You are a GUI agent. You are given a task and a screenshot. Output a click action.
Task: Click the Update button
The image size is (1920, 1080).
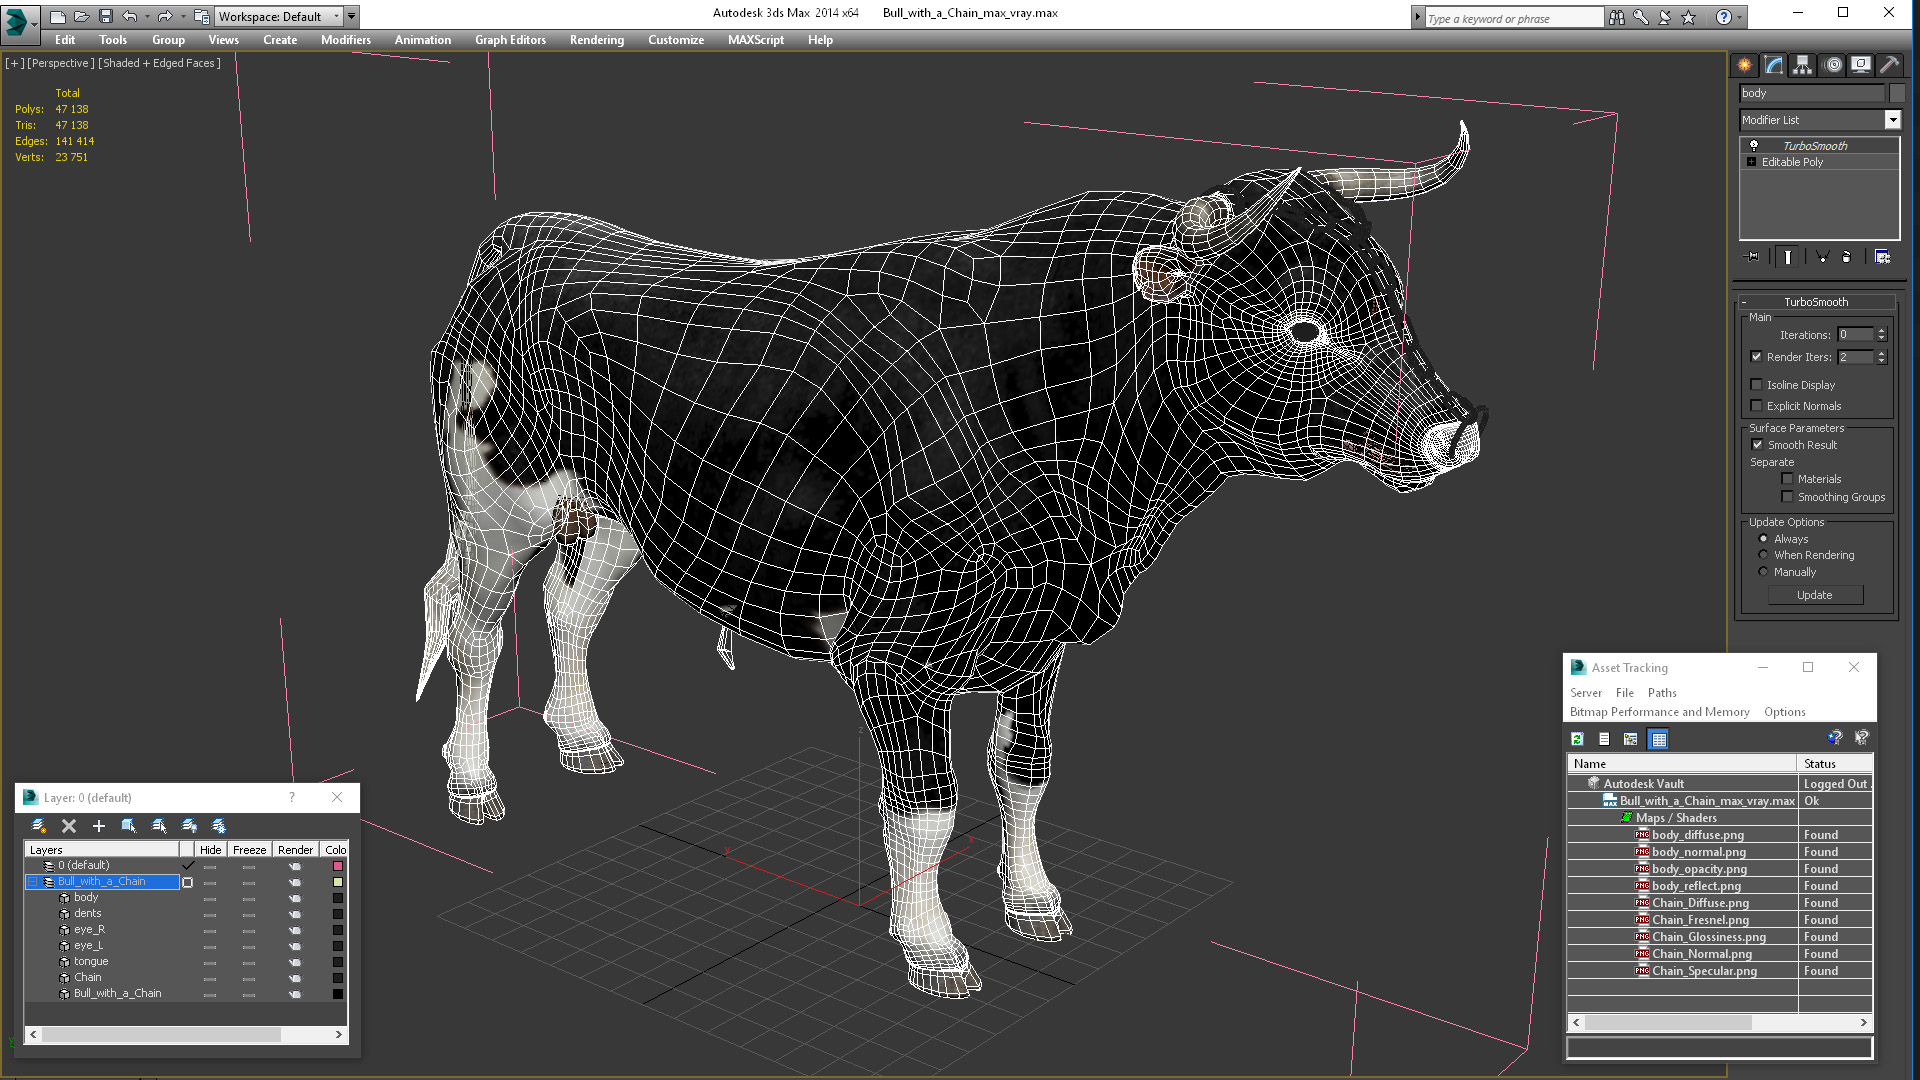click(1814, 595)
